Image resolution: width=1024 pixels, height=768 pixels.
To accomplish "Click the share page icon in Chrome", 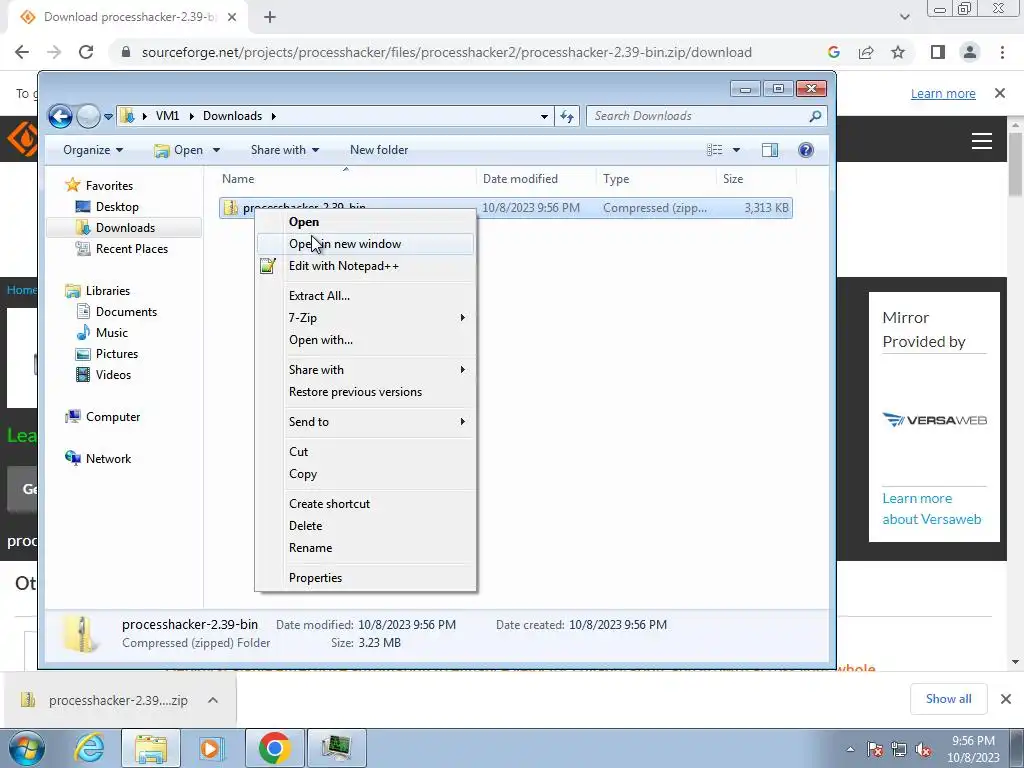I will (866, 52).
